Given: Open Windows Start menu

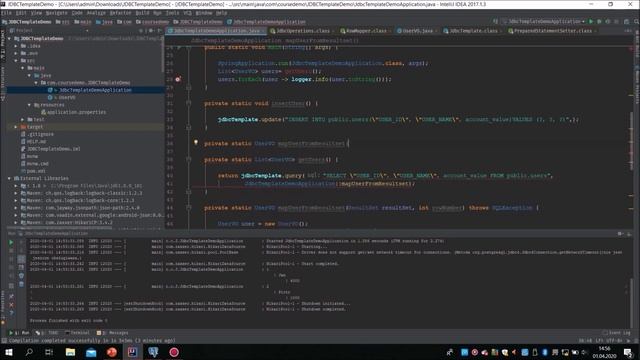Looking at the screenshot, I should 8,352.
